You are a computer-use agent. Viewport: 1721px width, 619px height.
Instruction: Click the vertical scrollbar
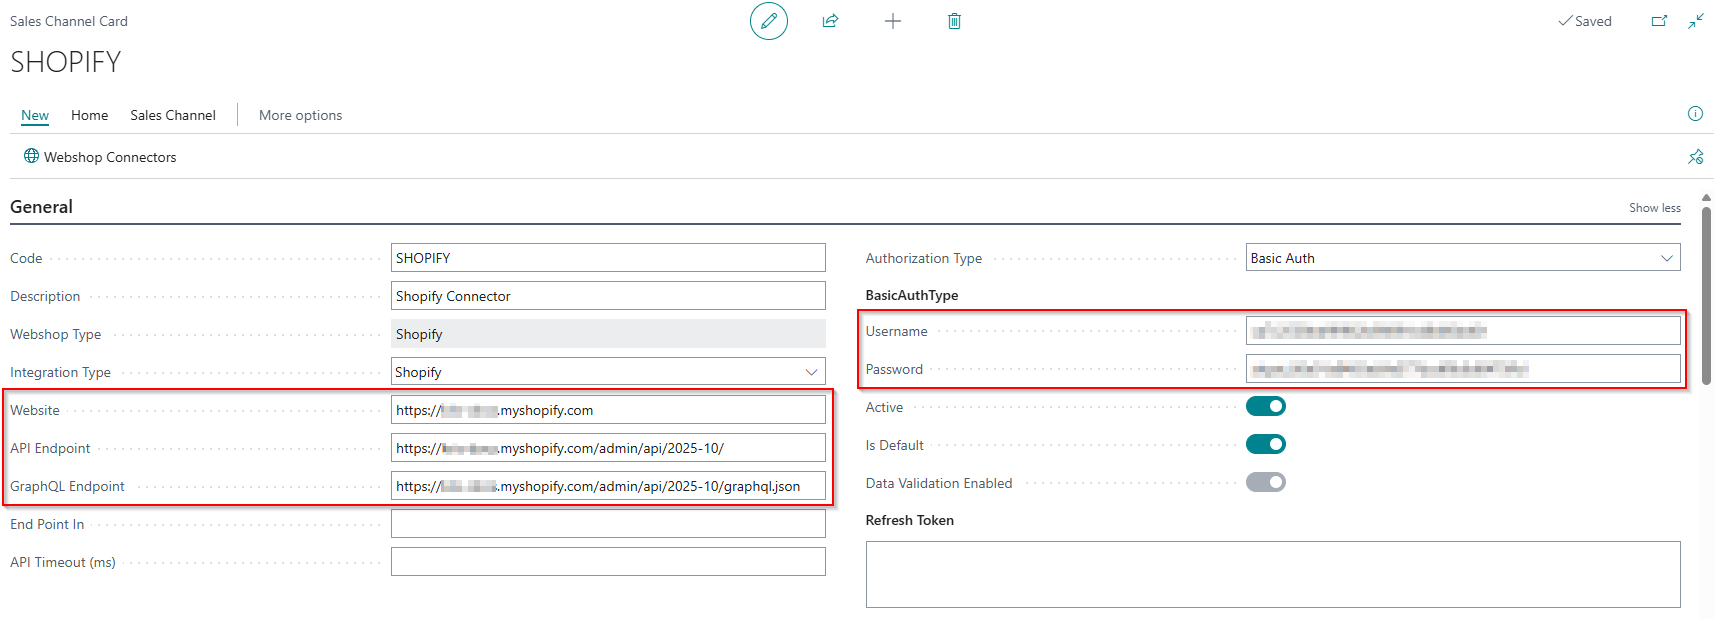1706,295
